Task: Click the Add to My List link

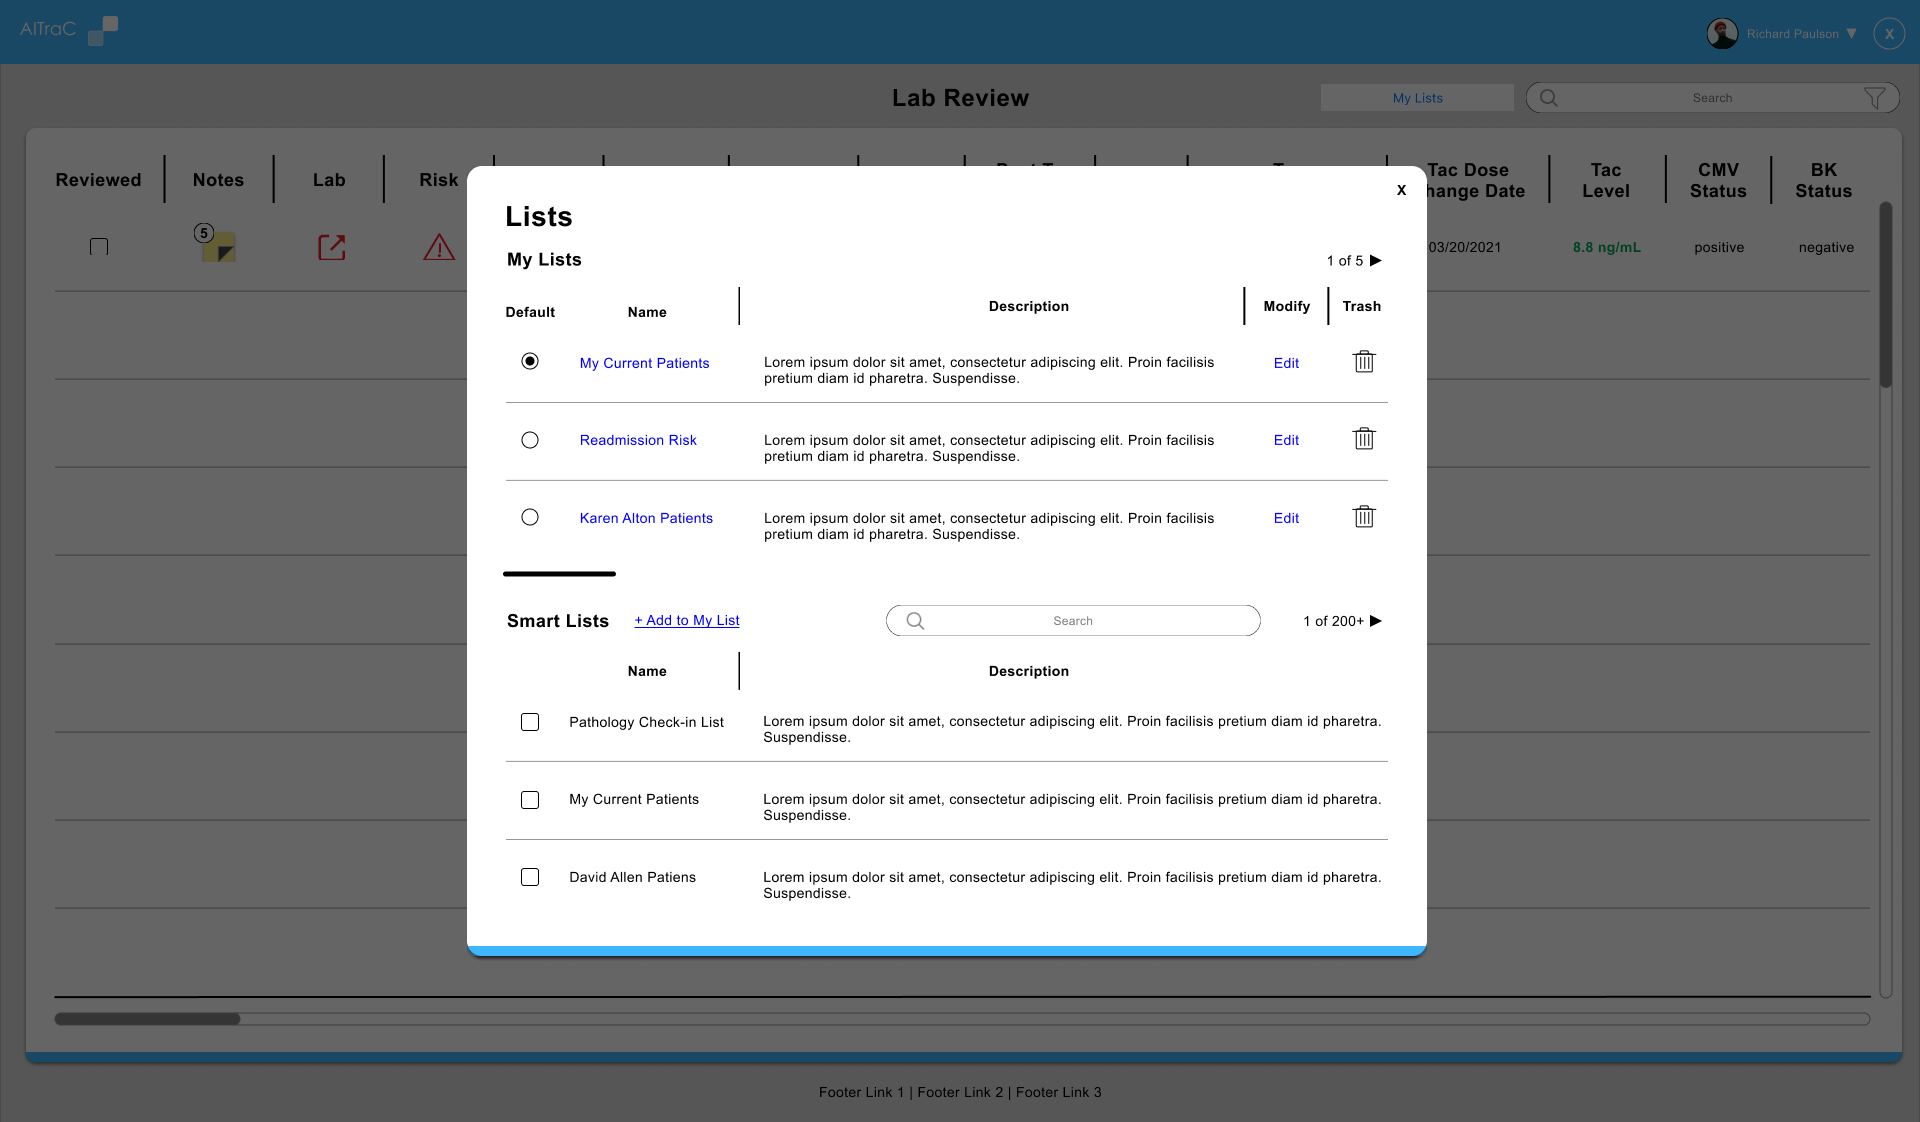Action: [686, 620]
